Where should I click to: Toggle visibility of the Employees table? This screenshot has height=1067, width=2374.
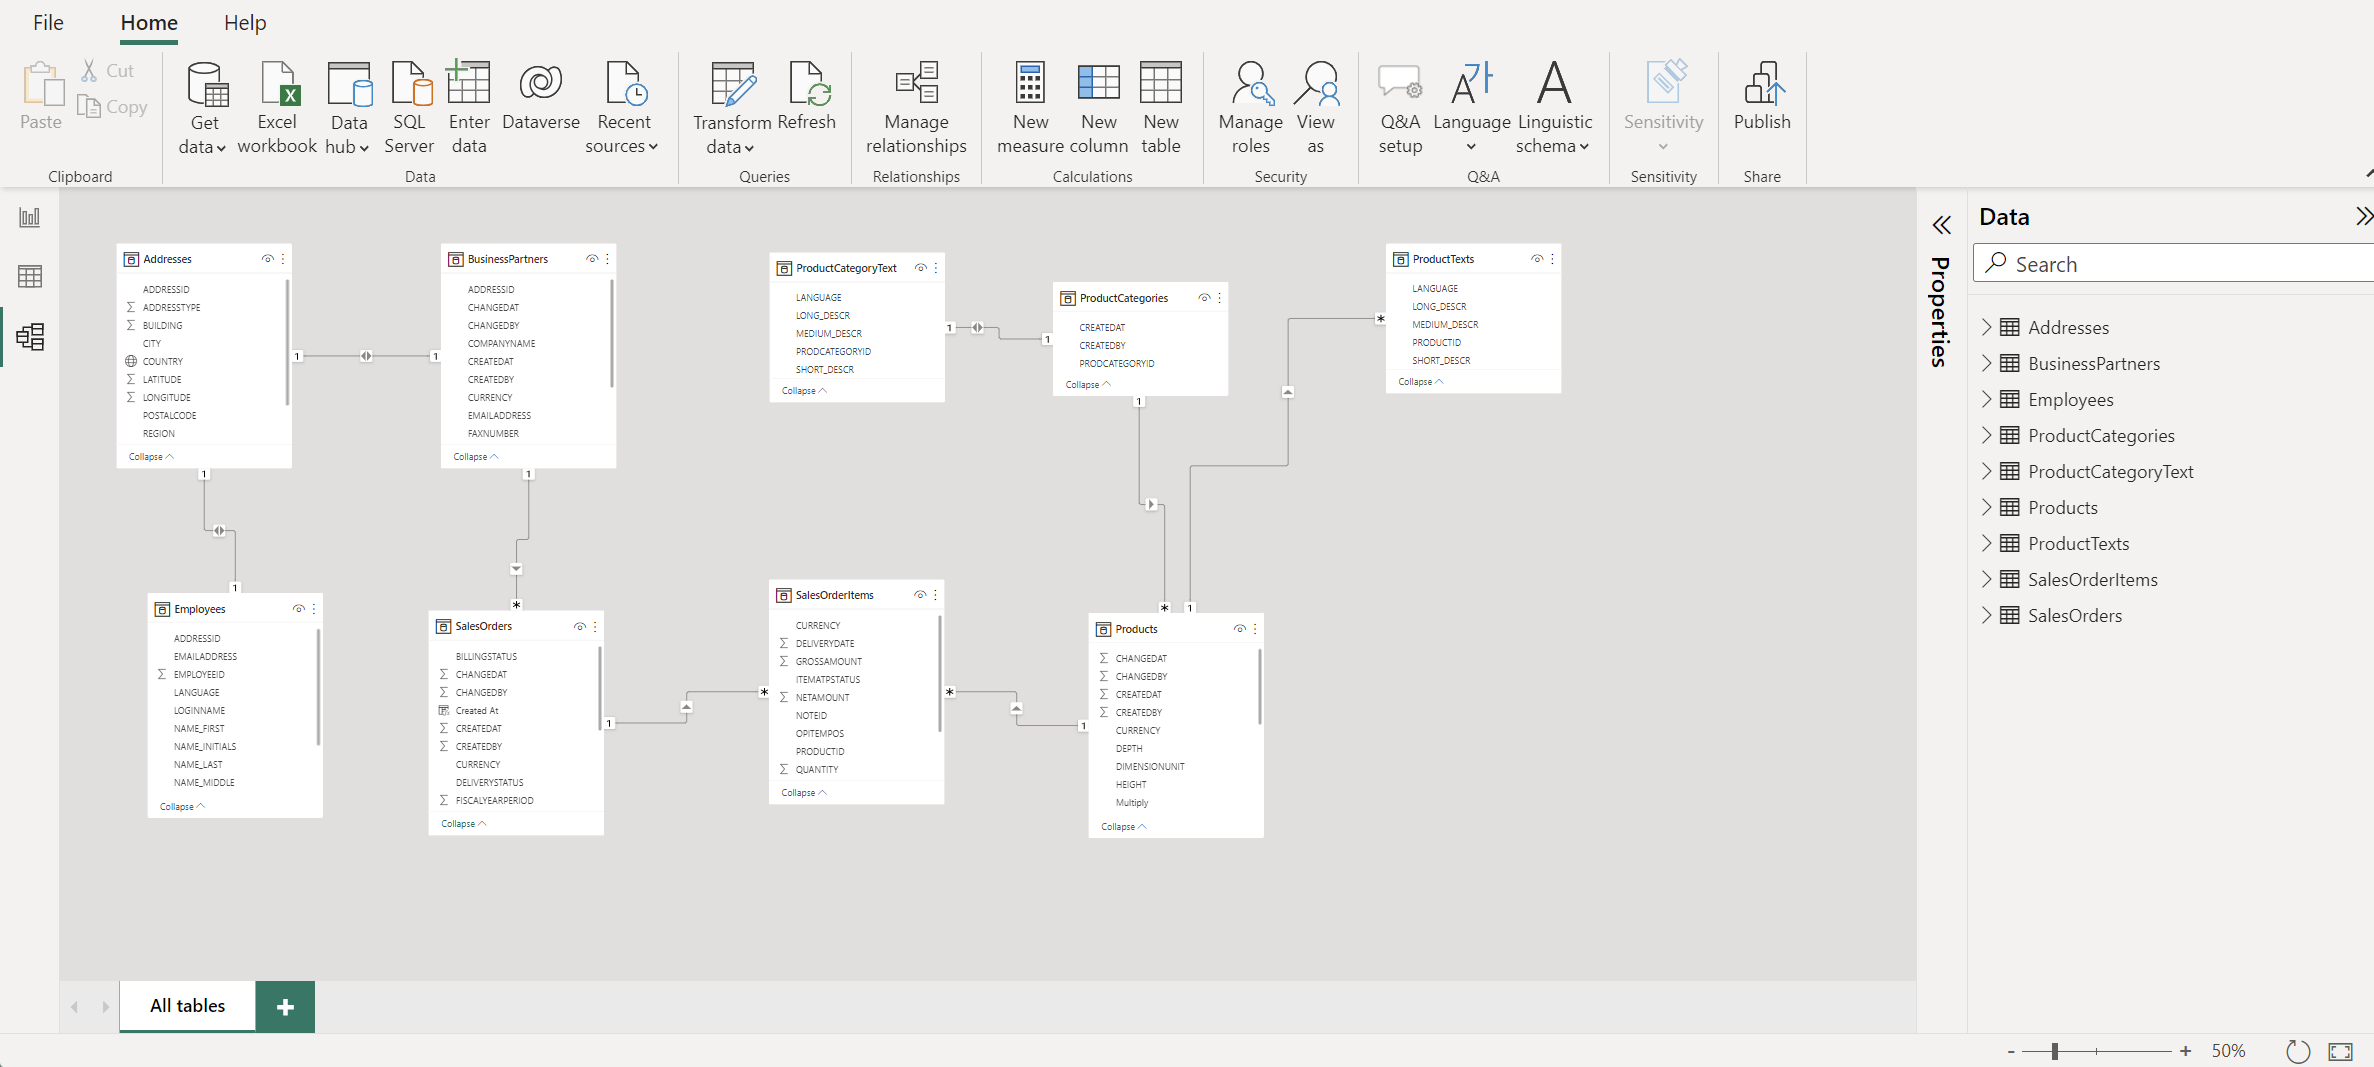(297, 609)
